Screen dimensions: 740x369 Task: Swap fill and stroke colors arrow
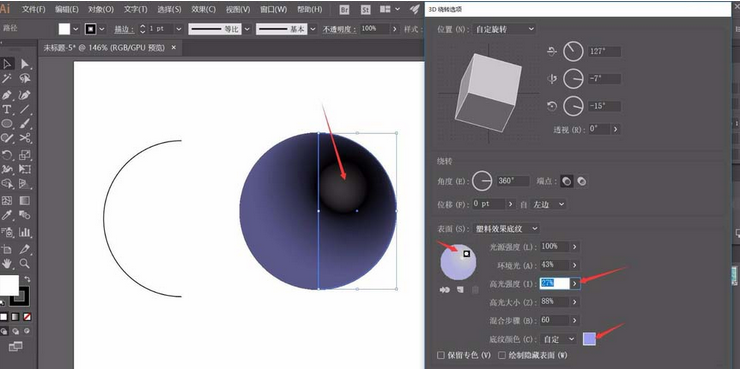point(27,279)
